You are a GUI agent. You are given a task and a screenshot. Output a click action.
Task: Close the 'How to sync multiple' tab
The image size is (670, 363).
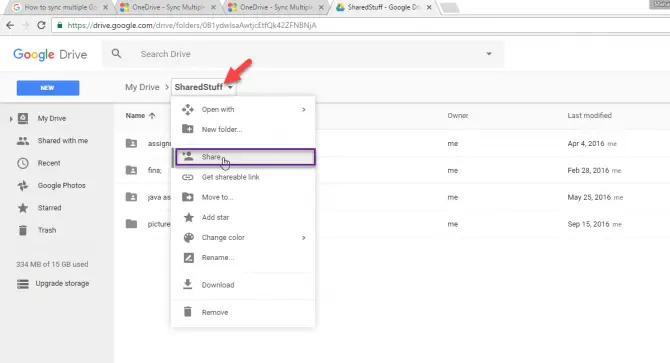pos(106,7)
